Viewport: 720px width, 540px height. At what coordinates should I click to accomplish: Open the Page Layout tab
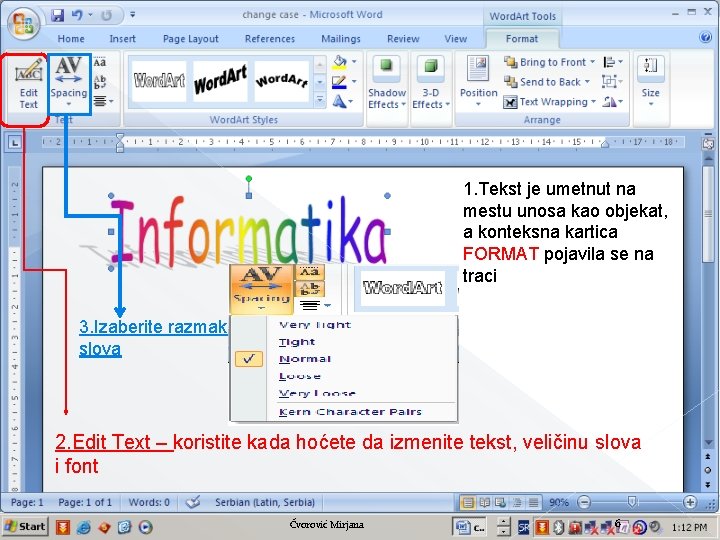(x=191, y=39)
